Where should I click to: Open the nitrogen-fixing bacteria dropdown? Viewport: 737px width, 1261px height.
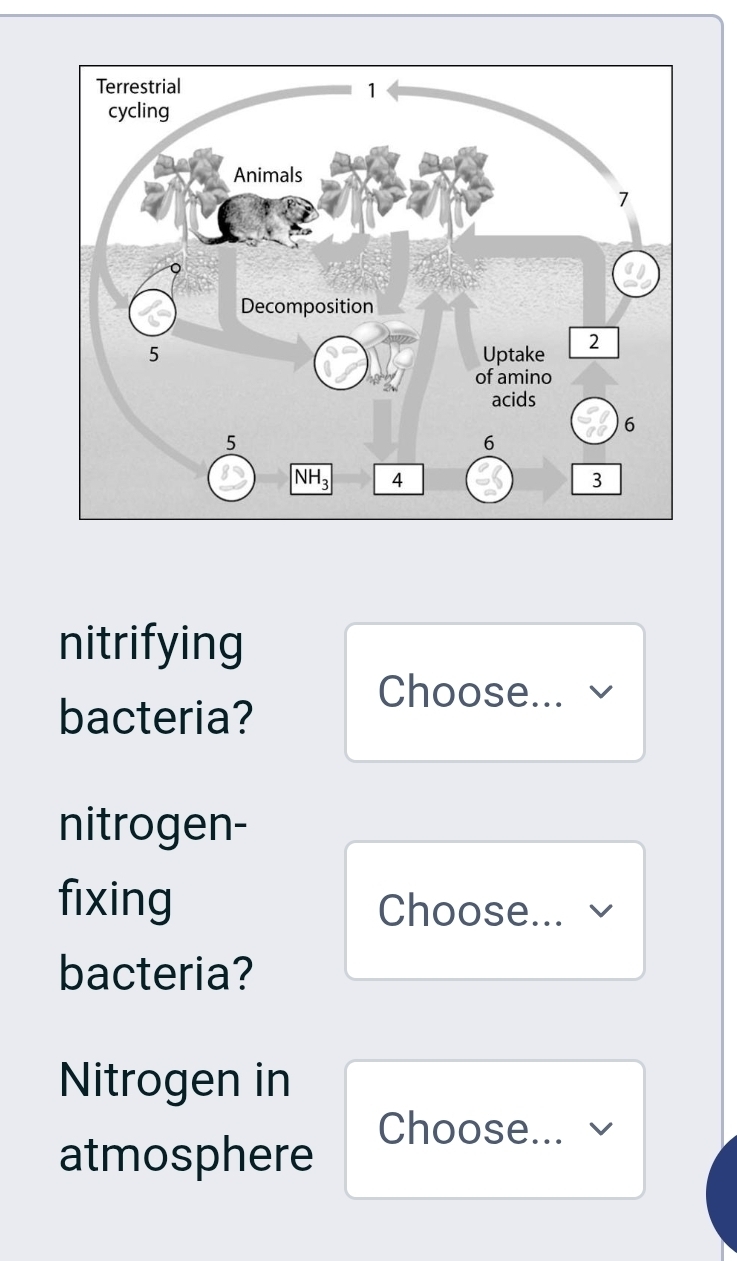(495, 910)
